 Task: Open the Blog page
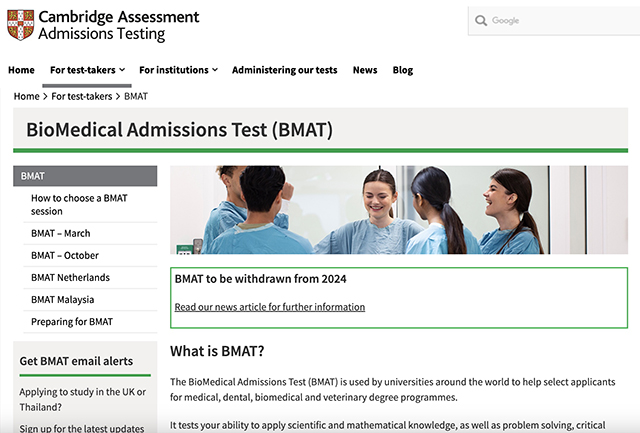tap(402, 70)
